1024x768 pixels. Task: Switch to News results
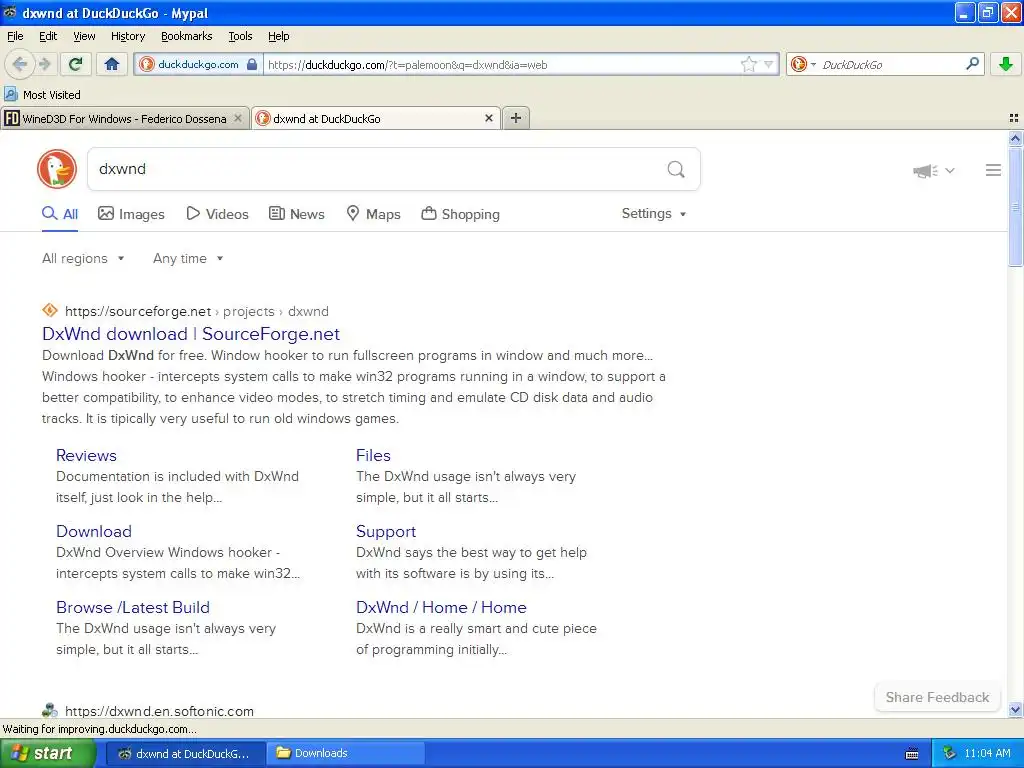tap(296, 214)
